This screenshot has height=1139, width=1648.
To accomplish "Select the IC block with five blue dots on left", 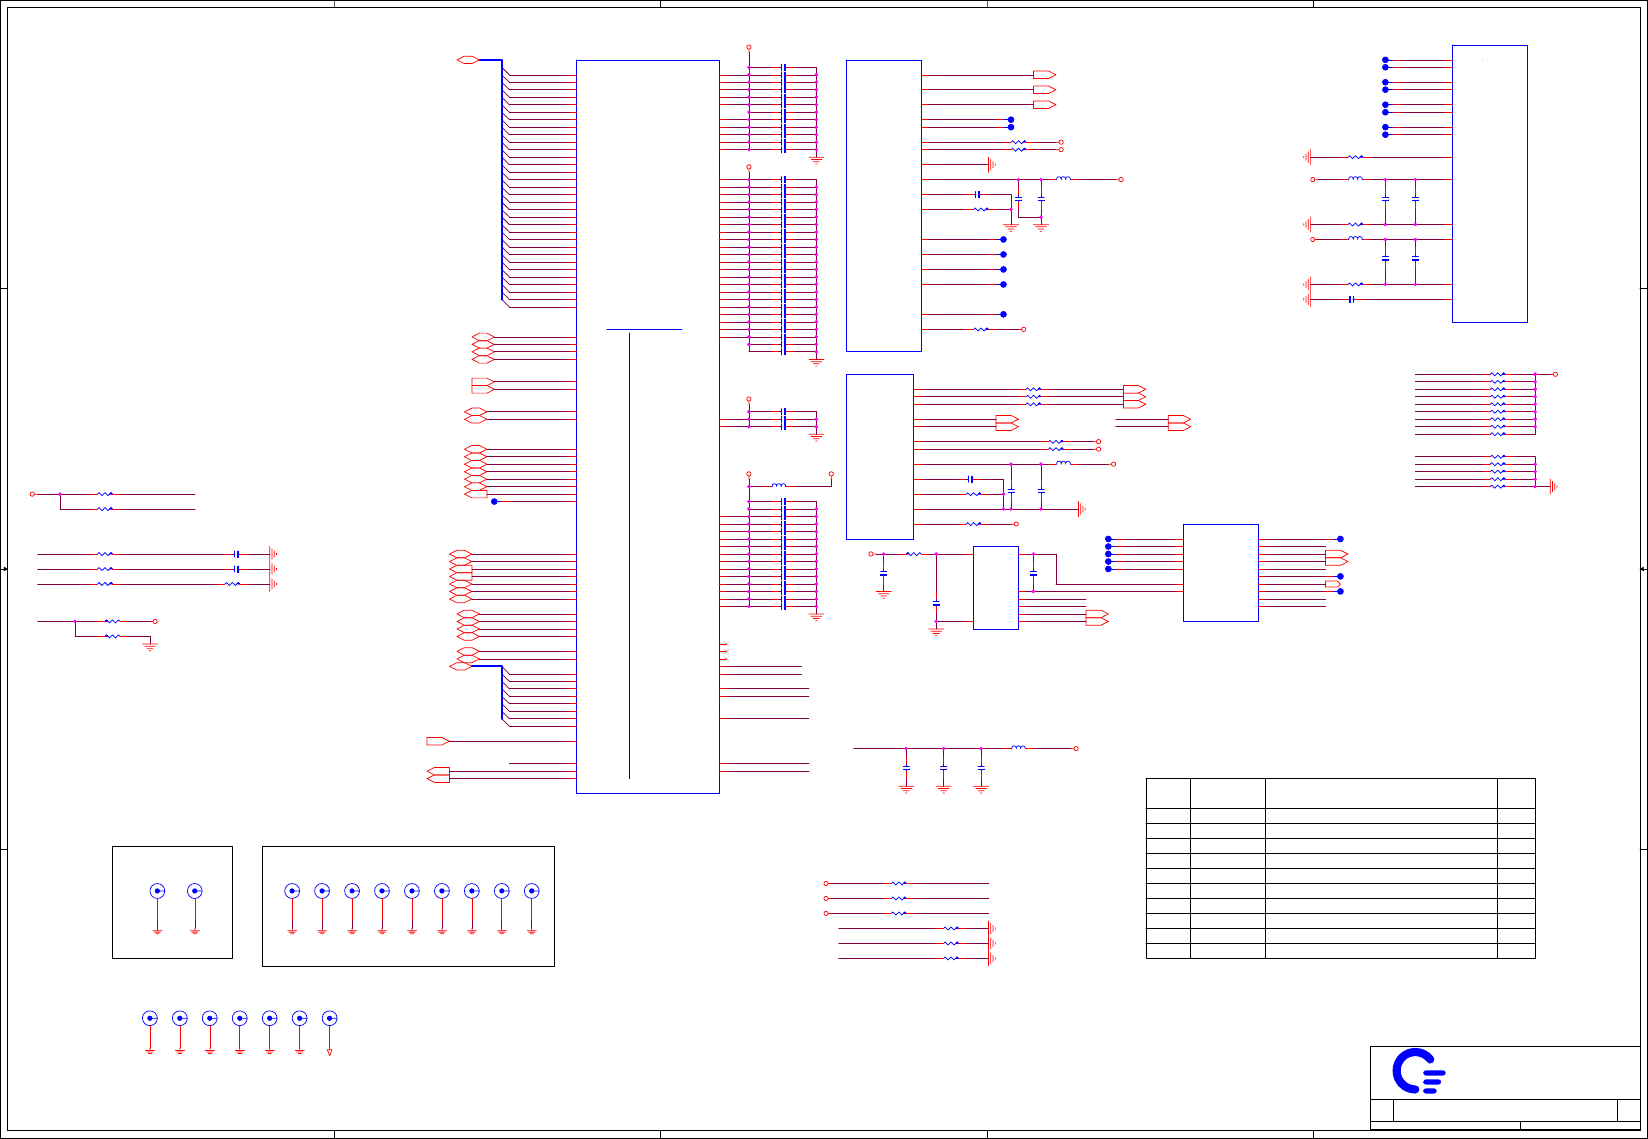I will (x=1221, y=573).
